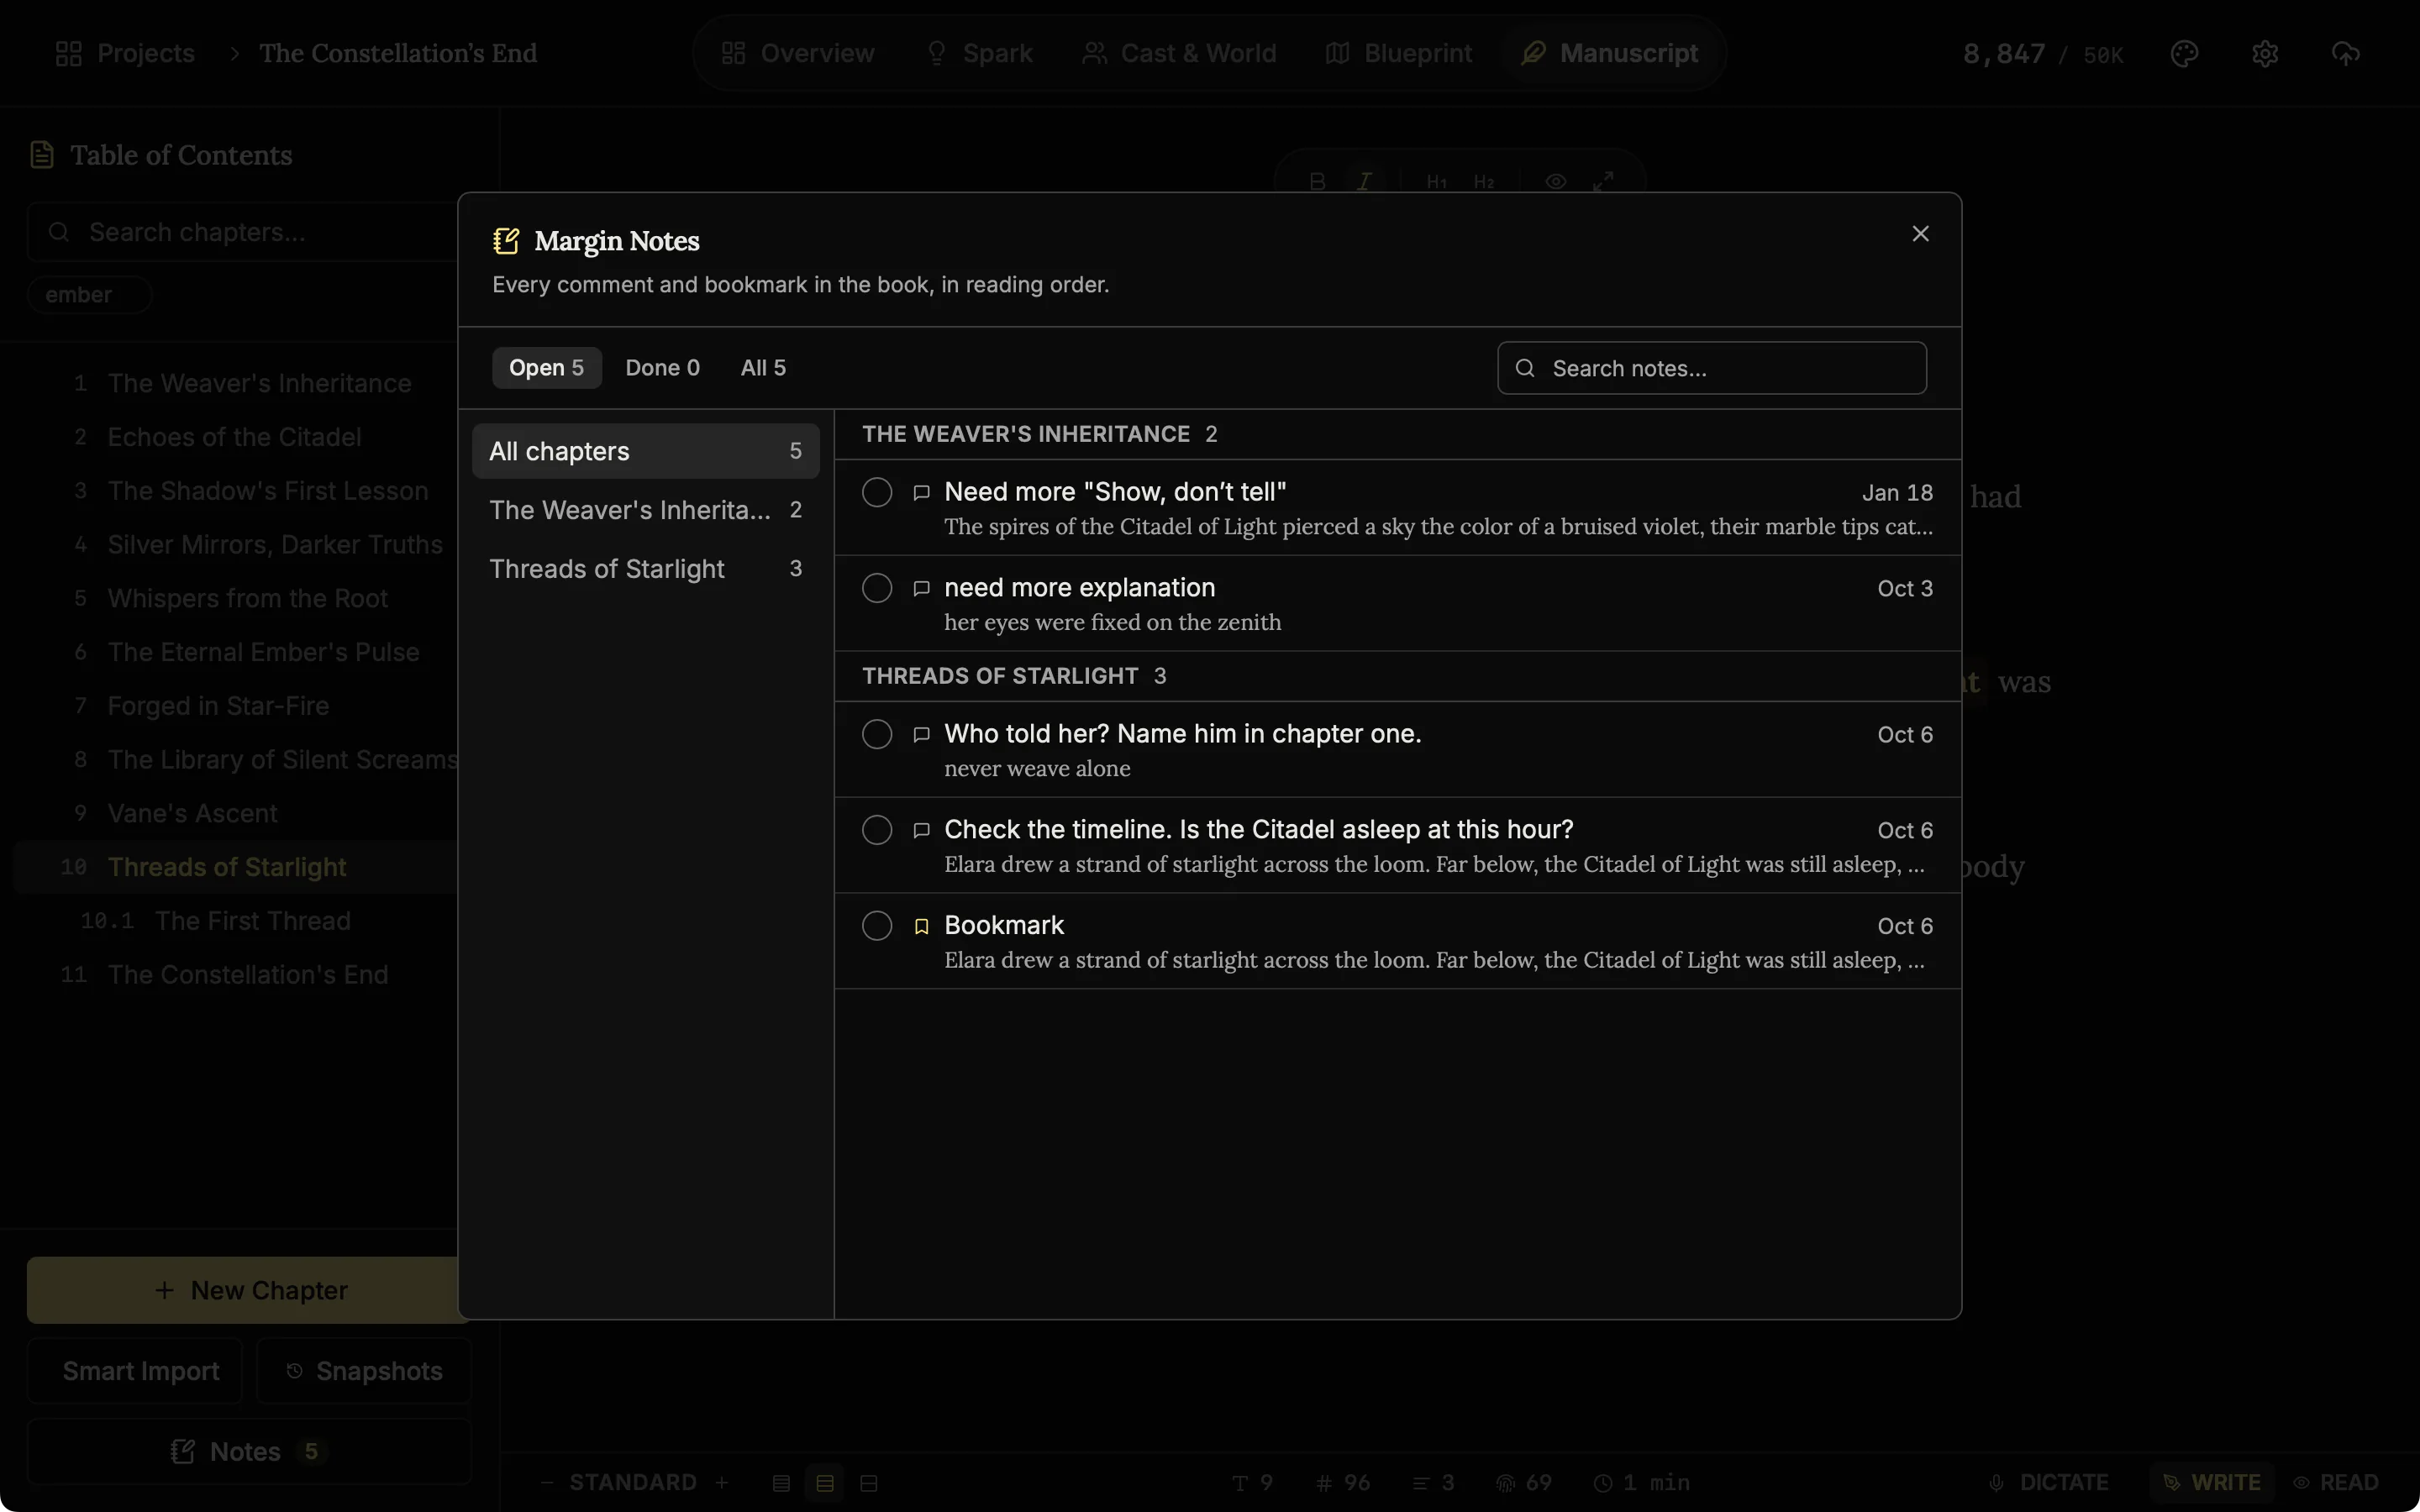The width and height of the screenshot is (2420, 1512).
Task: Toggle the eye preview icon in editor toolbar
Action: click(x=1556, y=181)
